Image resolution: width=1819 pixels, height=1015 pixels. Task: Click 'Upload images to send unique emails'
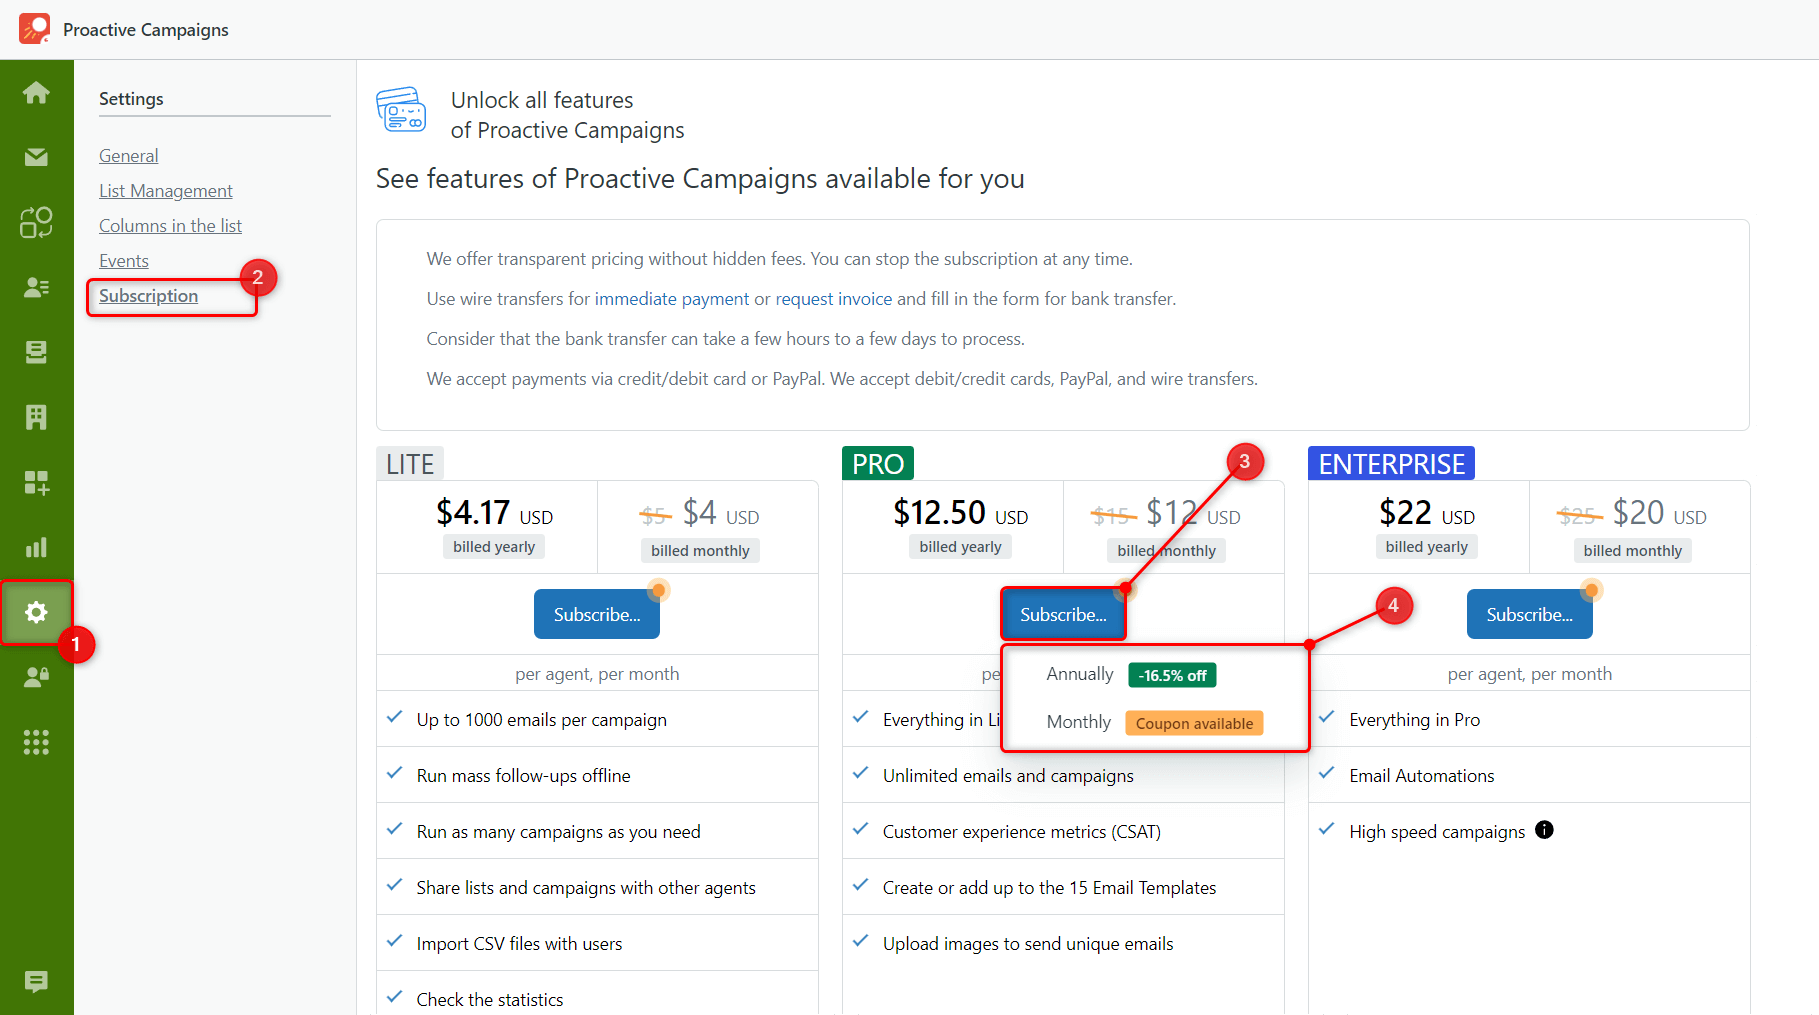tap(1028, 944)
